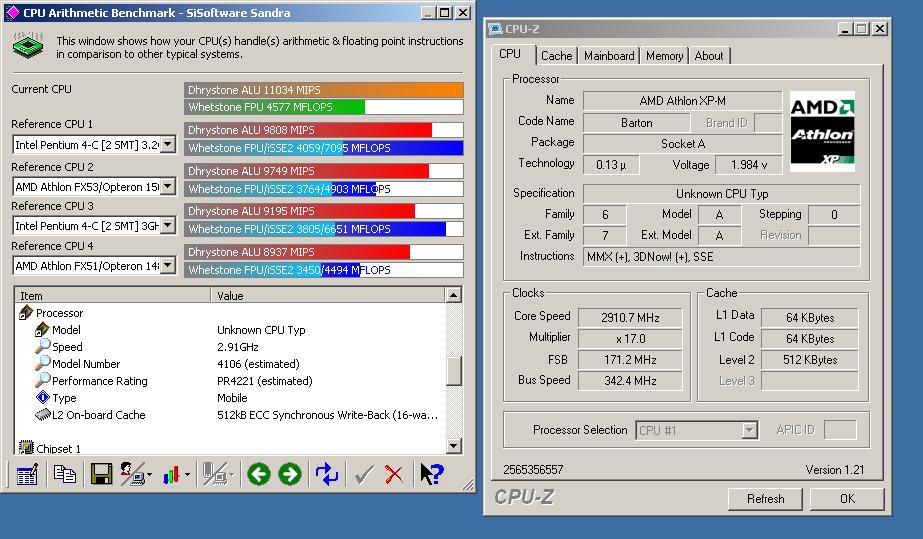Click the blue Type icon in list
The height and width of the screenshot is (539, 923).
tap(43, 398)
